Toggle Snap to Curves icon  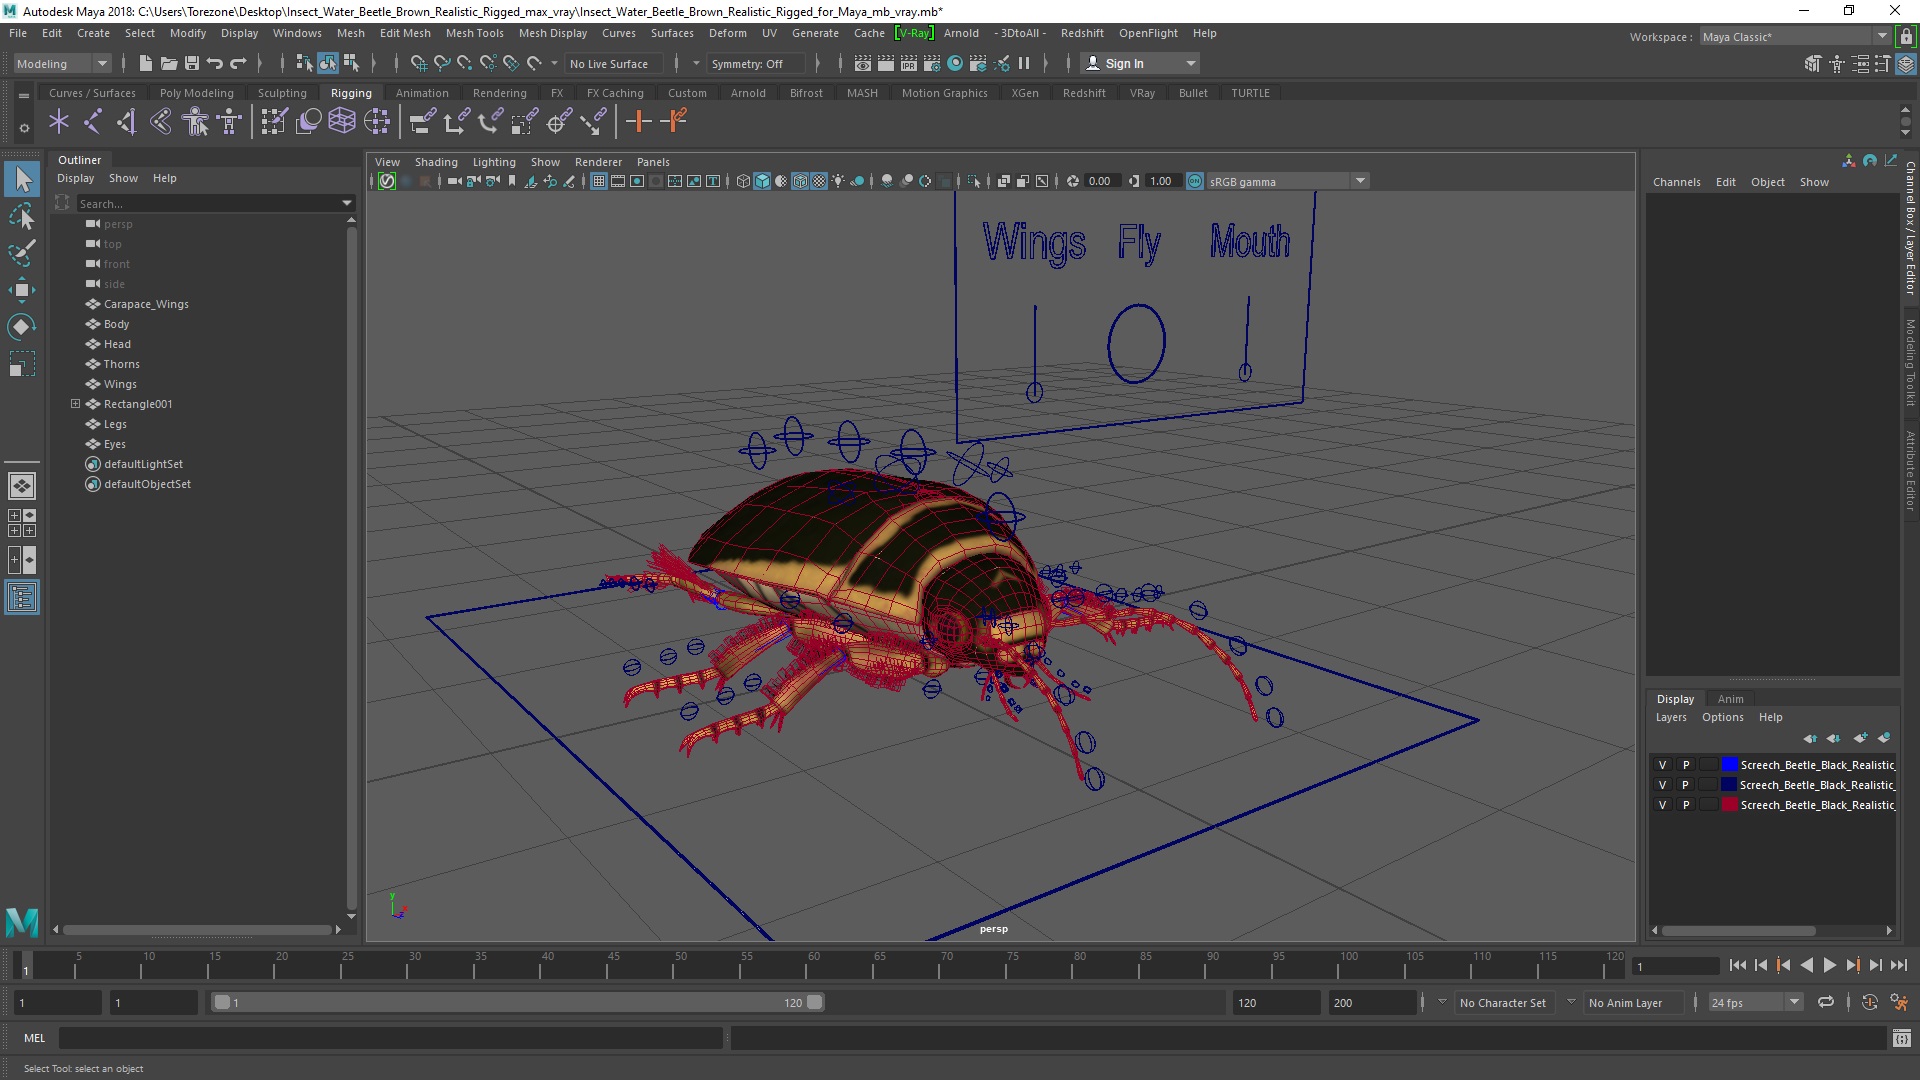[x=442, y=63]
